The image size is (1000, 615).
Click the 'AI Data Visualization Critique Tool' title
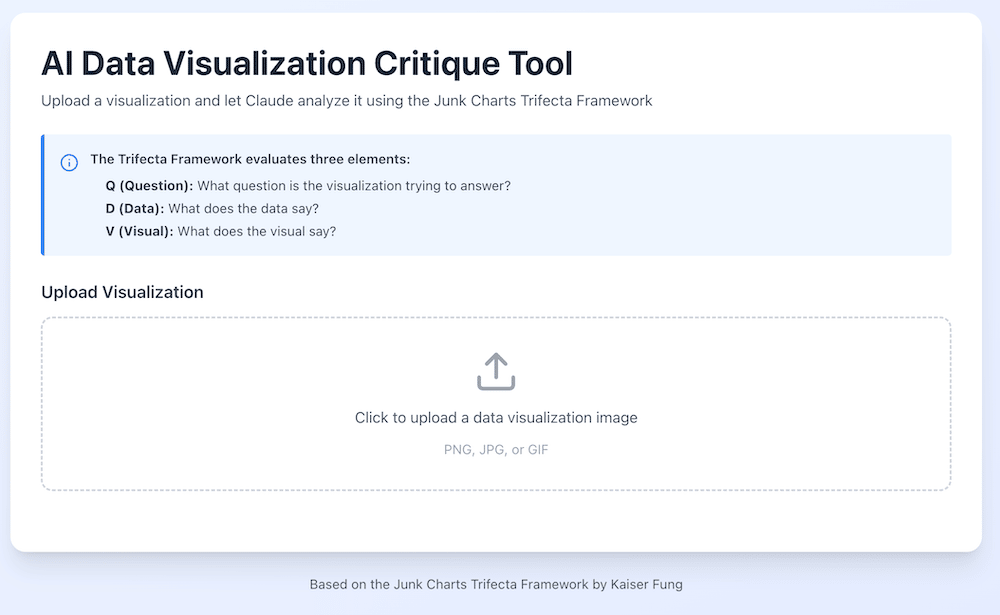click(x=307, y=64)
